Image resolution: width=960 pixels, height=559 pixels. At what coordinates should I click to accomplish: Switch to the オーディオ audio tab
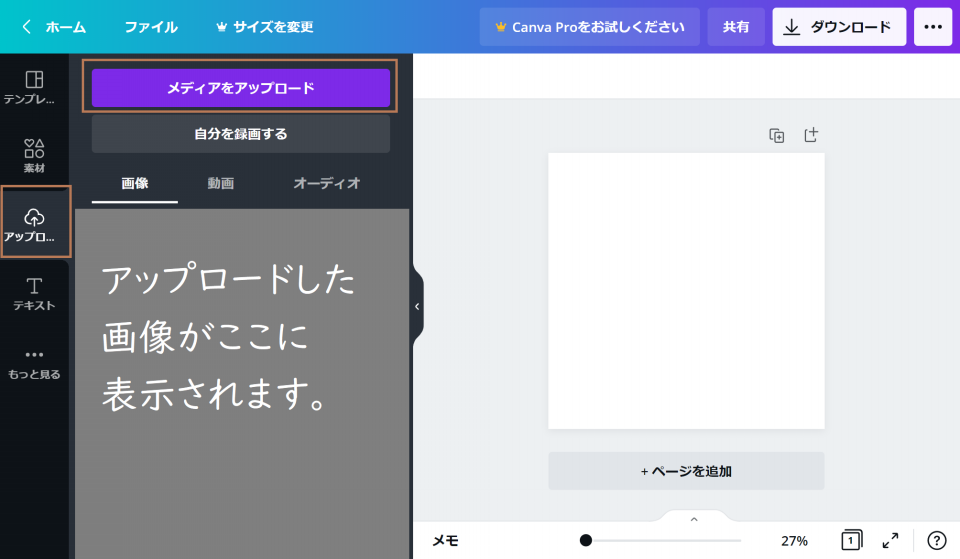326,184
